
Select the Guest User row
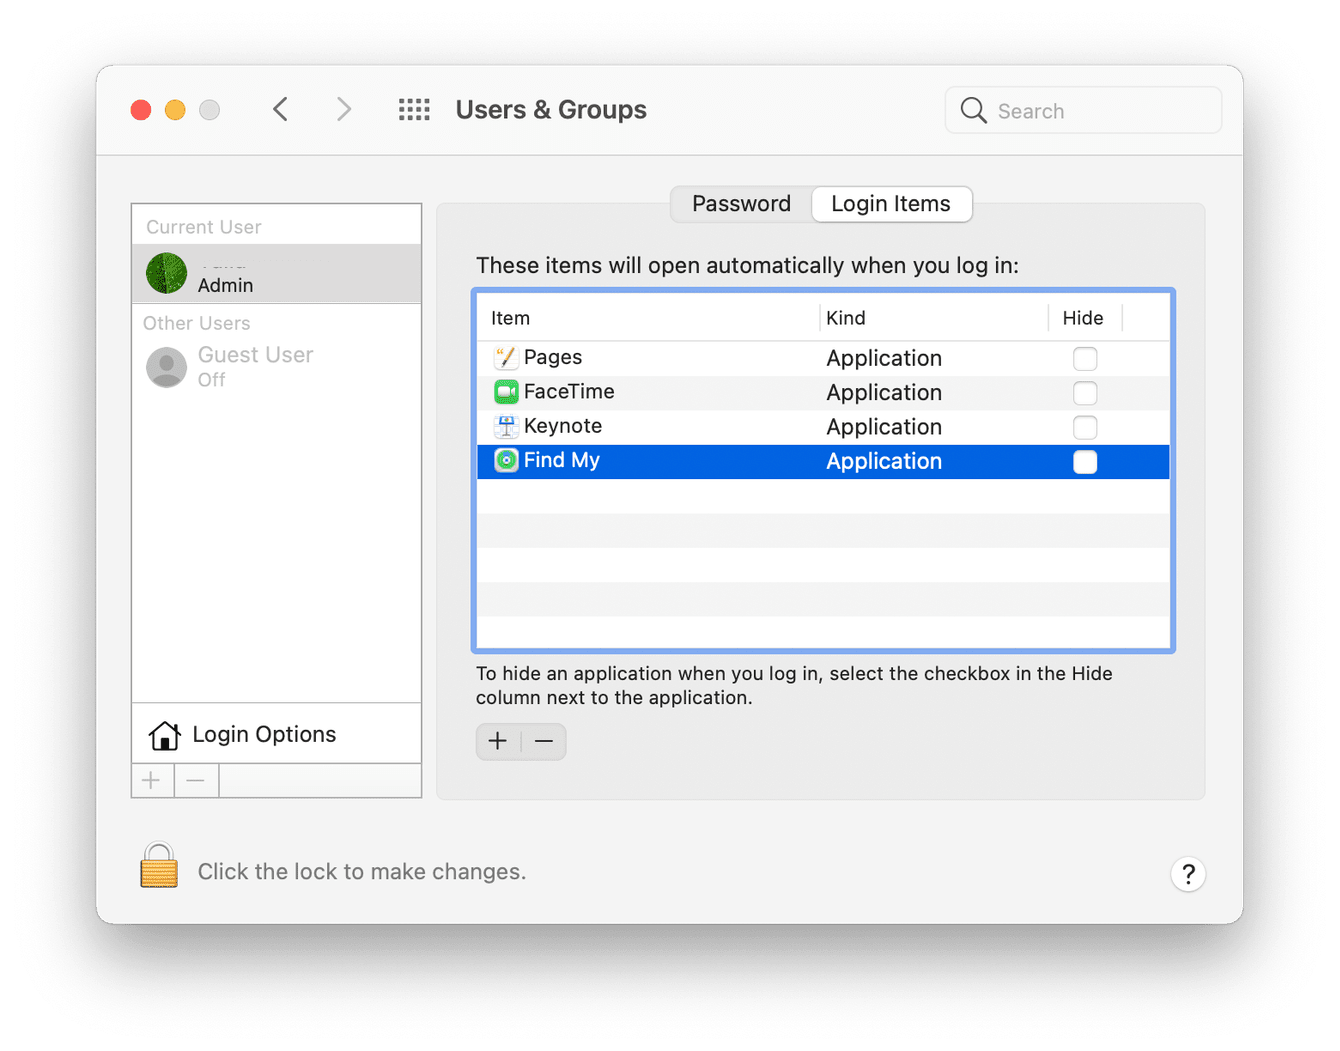[276, 367]
